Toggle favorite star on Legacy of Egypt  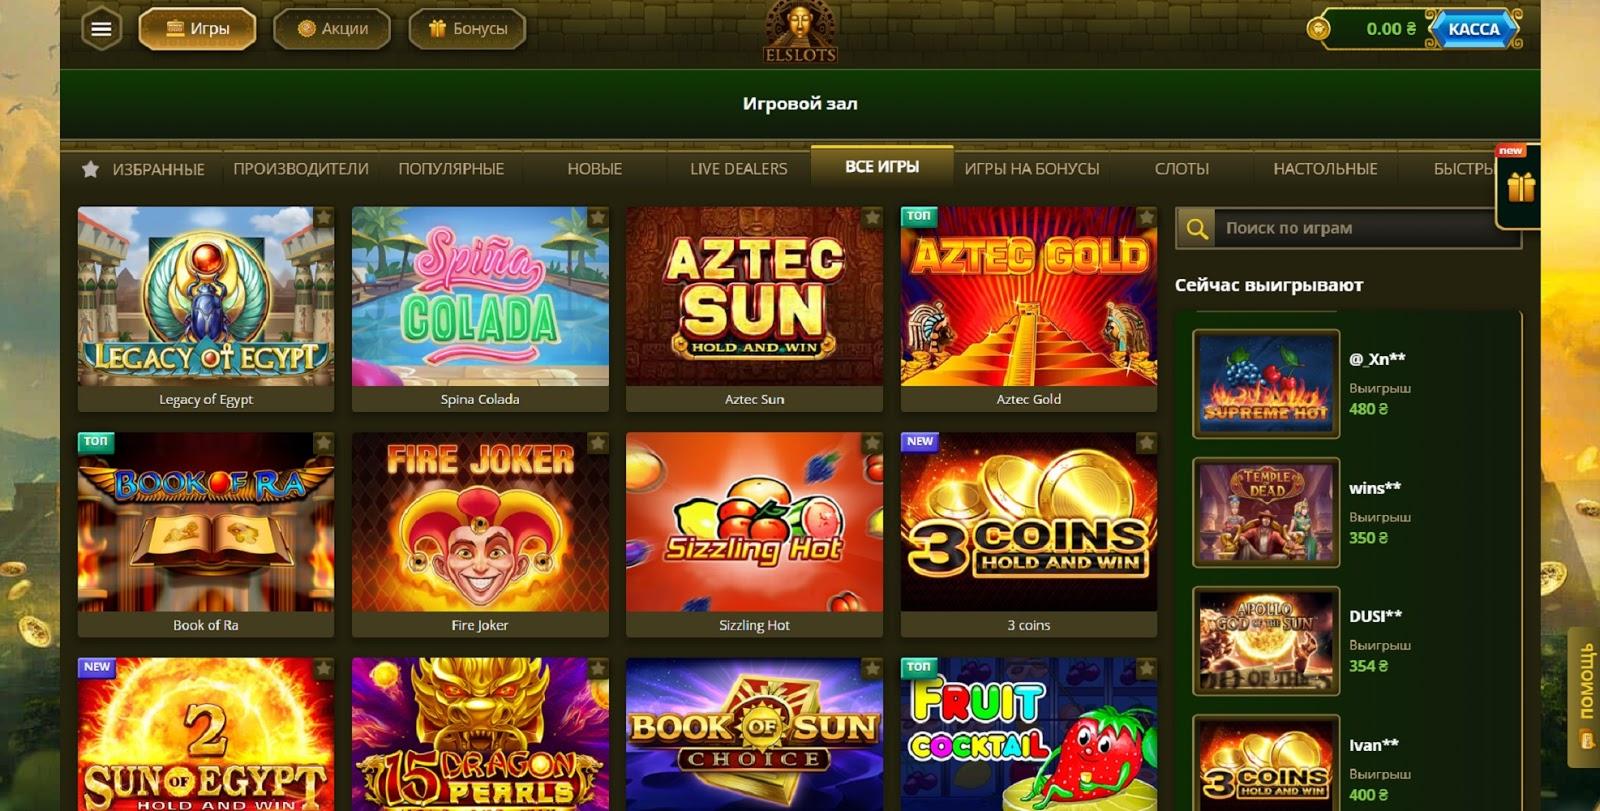pyautogui.click(x=323, y=217)
